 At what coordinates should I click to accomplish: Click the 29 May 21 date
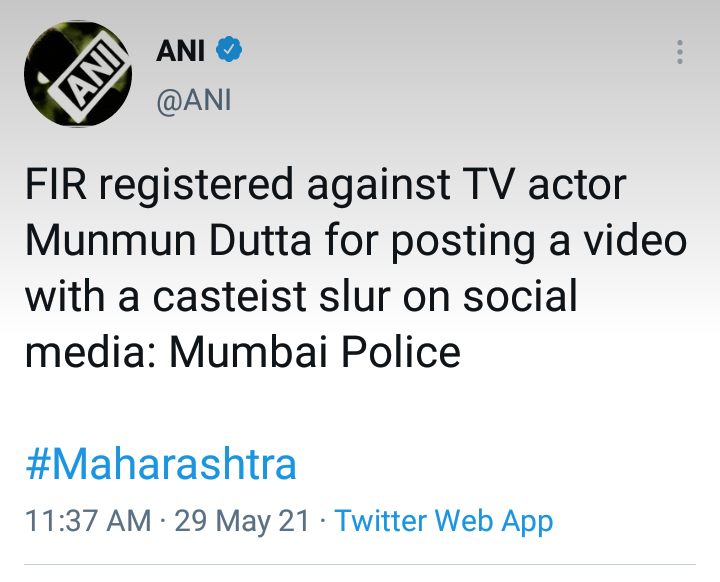coord(241,521)
